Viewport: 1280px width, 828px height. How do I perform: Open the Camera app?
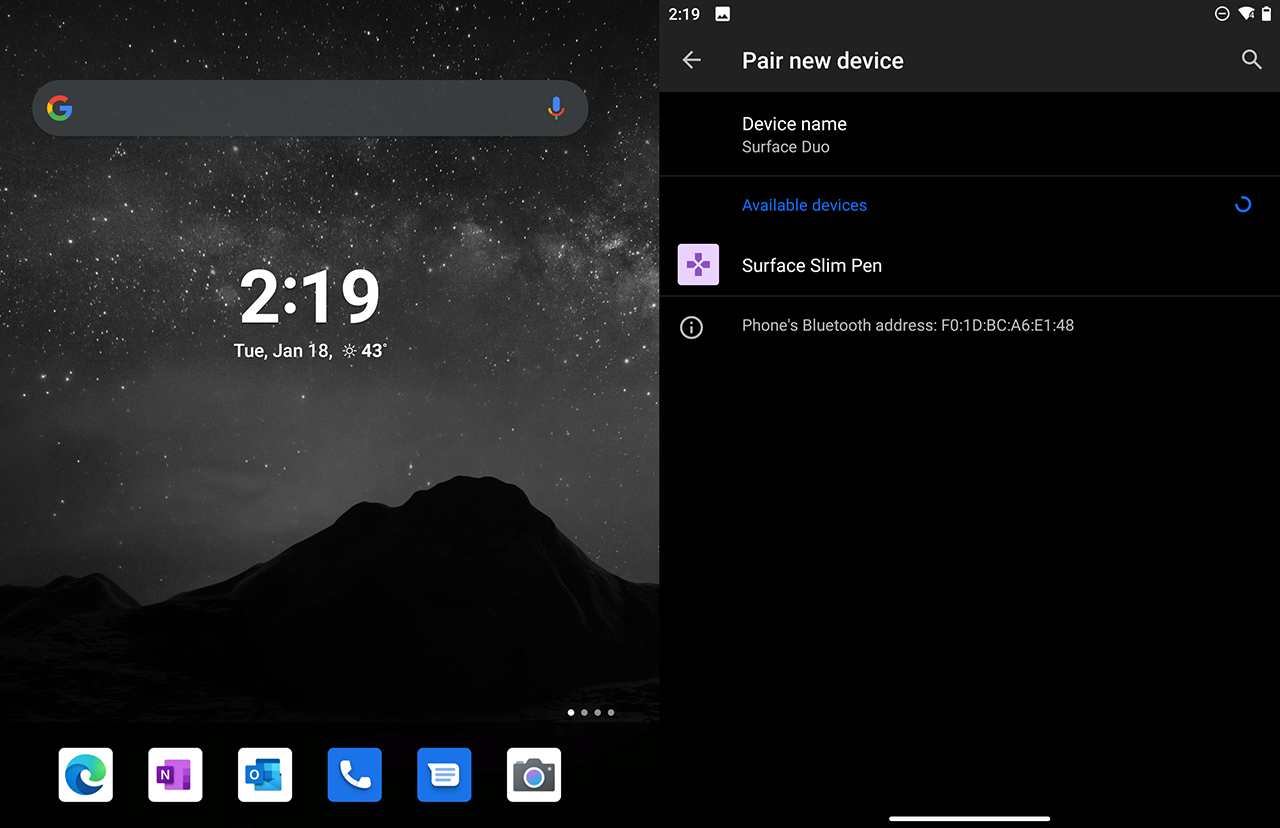tap(534, 775)
